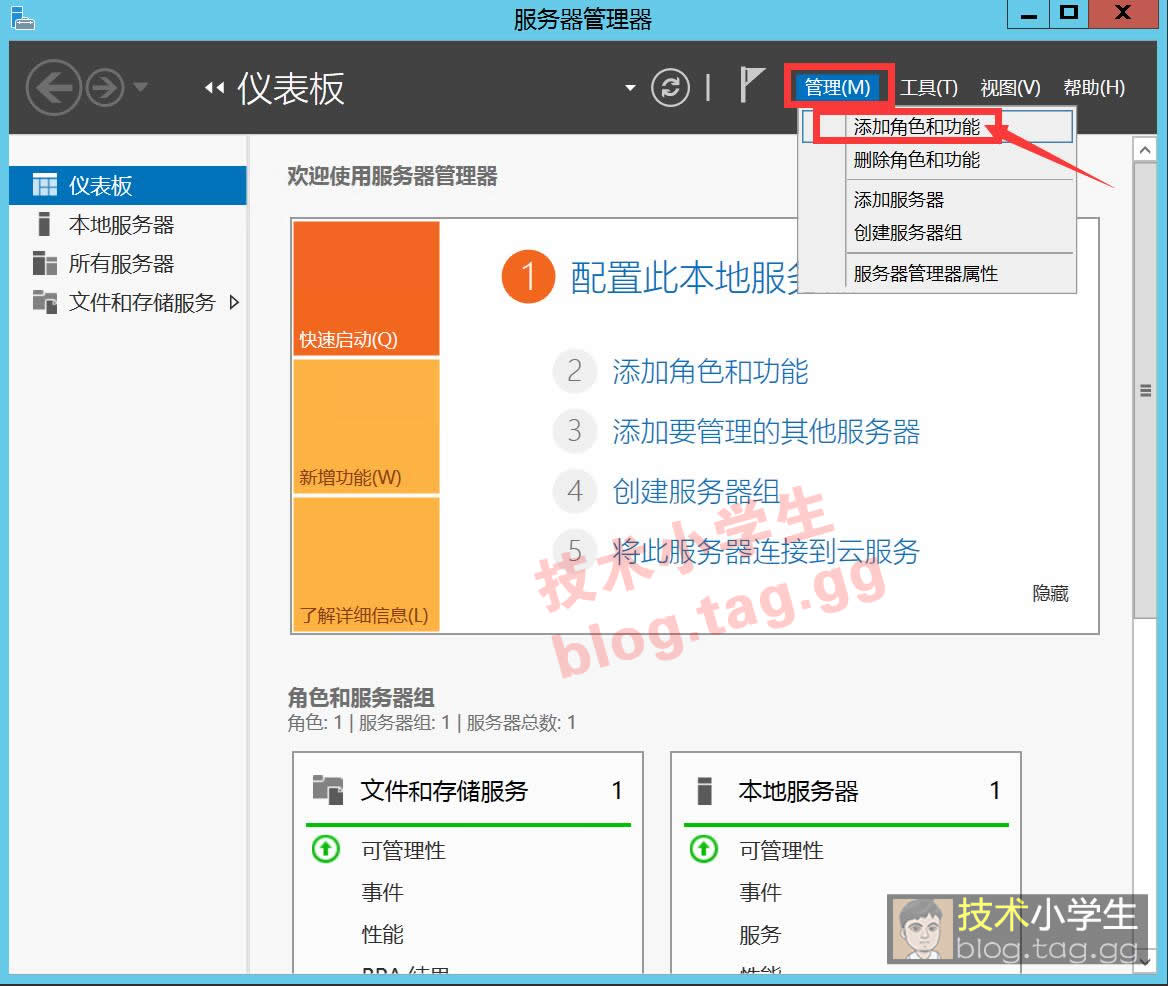Screen dimensions: 1168x986
Task: Choose 删除角色和功能 from the menu
Action: coord(916,160)
